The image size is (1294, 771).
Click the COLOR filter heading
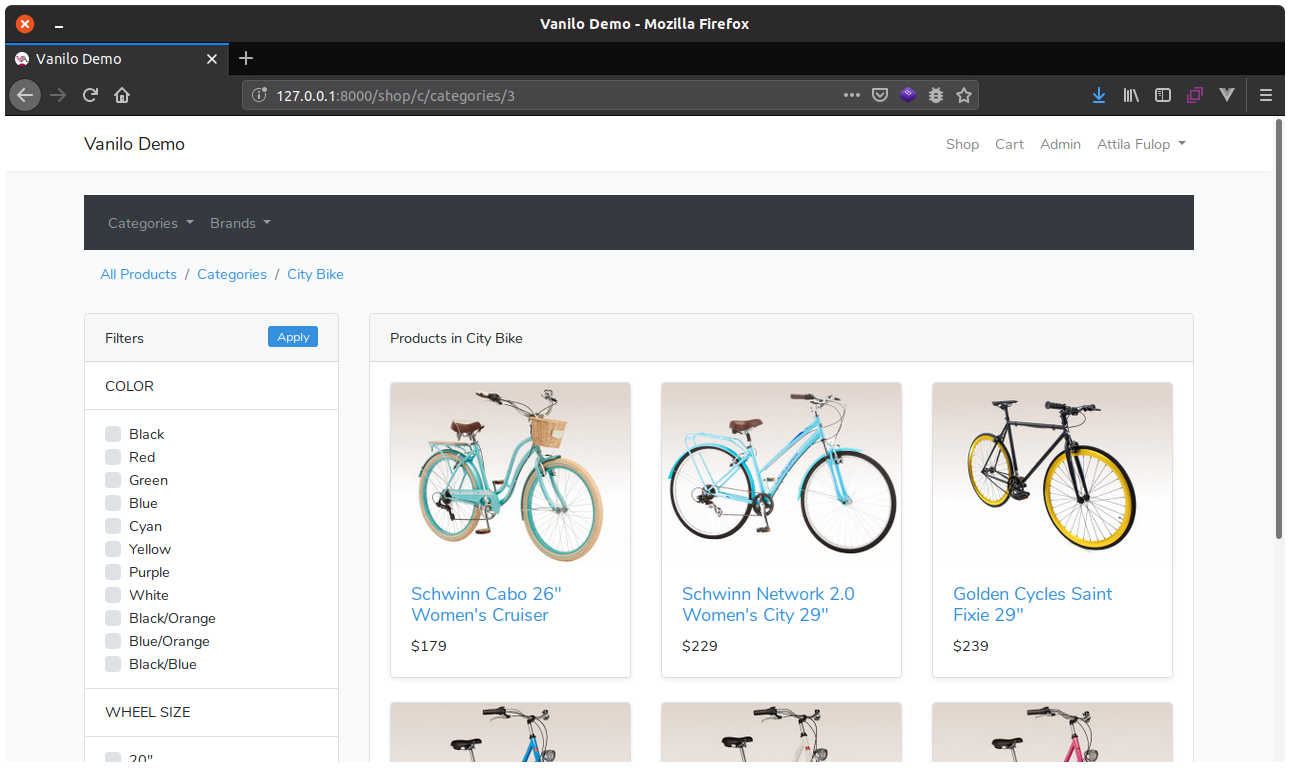click(129, 386)
